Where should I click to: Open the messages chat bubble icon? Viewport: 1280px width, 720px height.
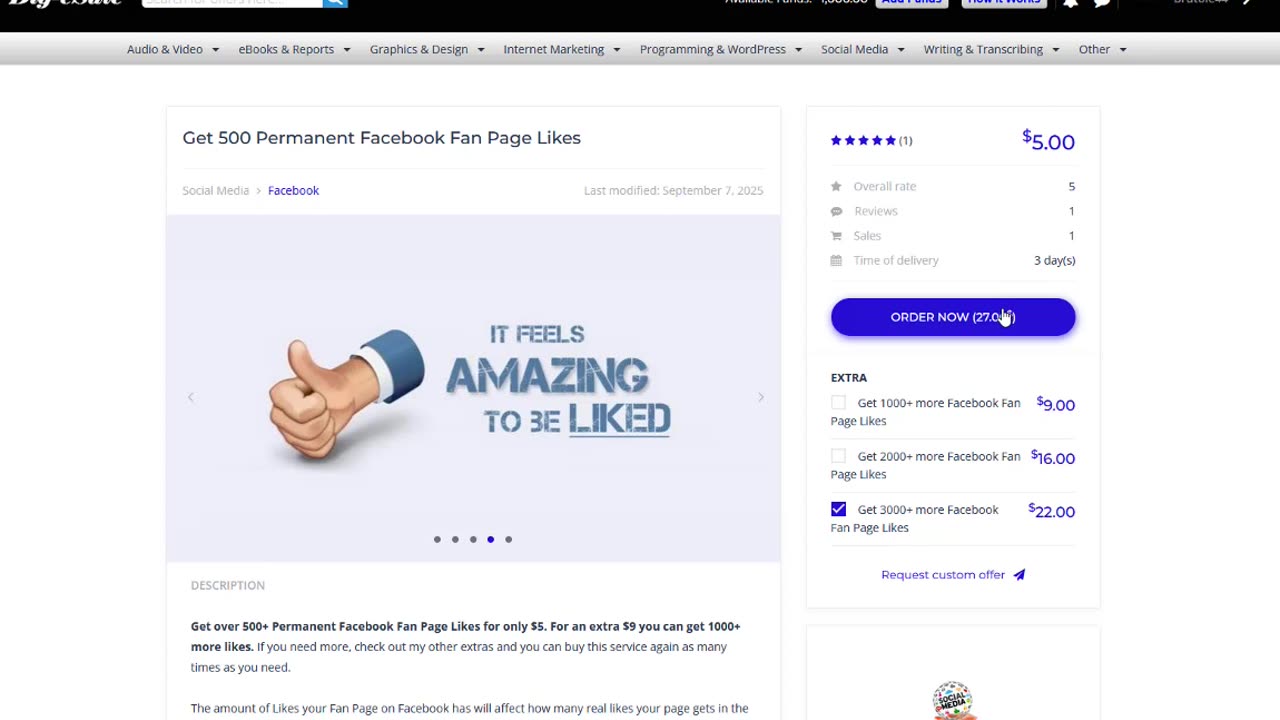1102,4
